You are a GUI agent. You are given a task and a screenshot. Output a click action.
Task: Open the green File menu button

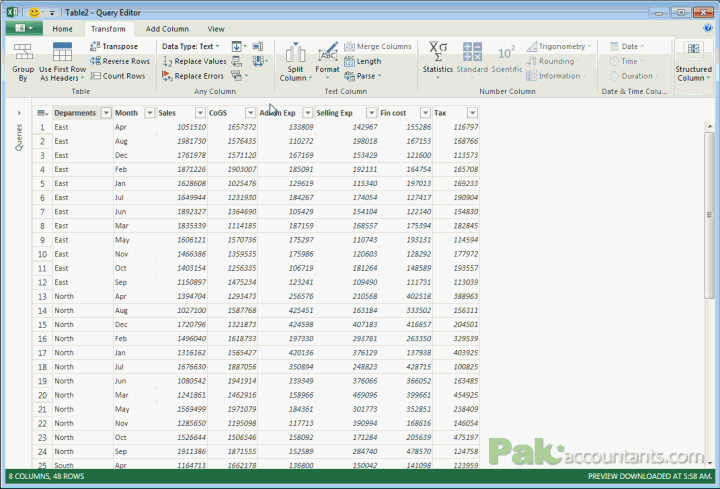tap(24, 28)
